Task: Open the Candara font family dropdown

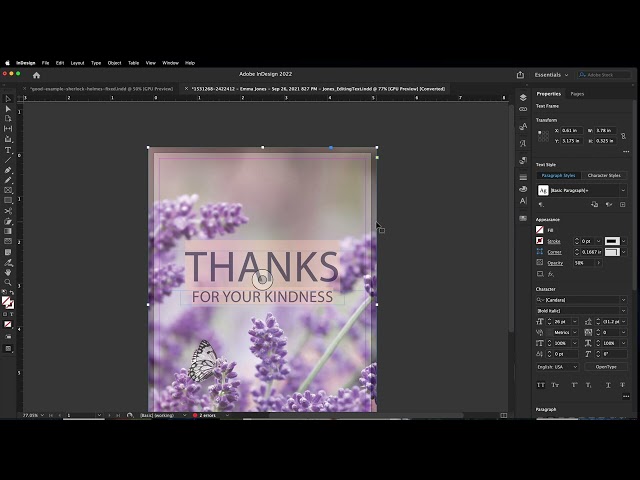Action: 623,300
